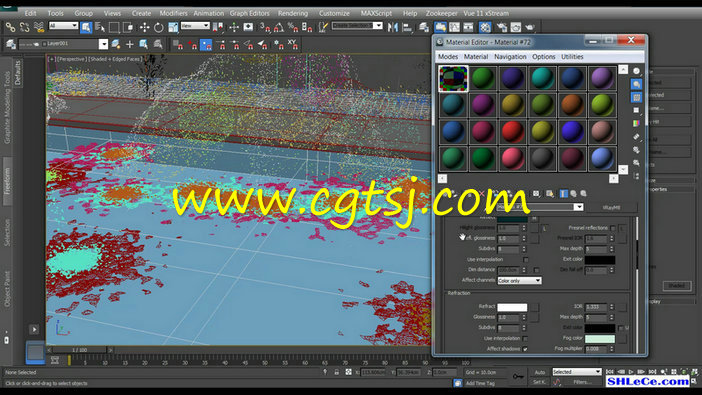Click the highlighted snap-to-vertex icon
This screenshot has width=702, height=395.
[206, 44]
